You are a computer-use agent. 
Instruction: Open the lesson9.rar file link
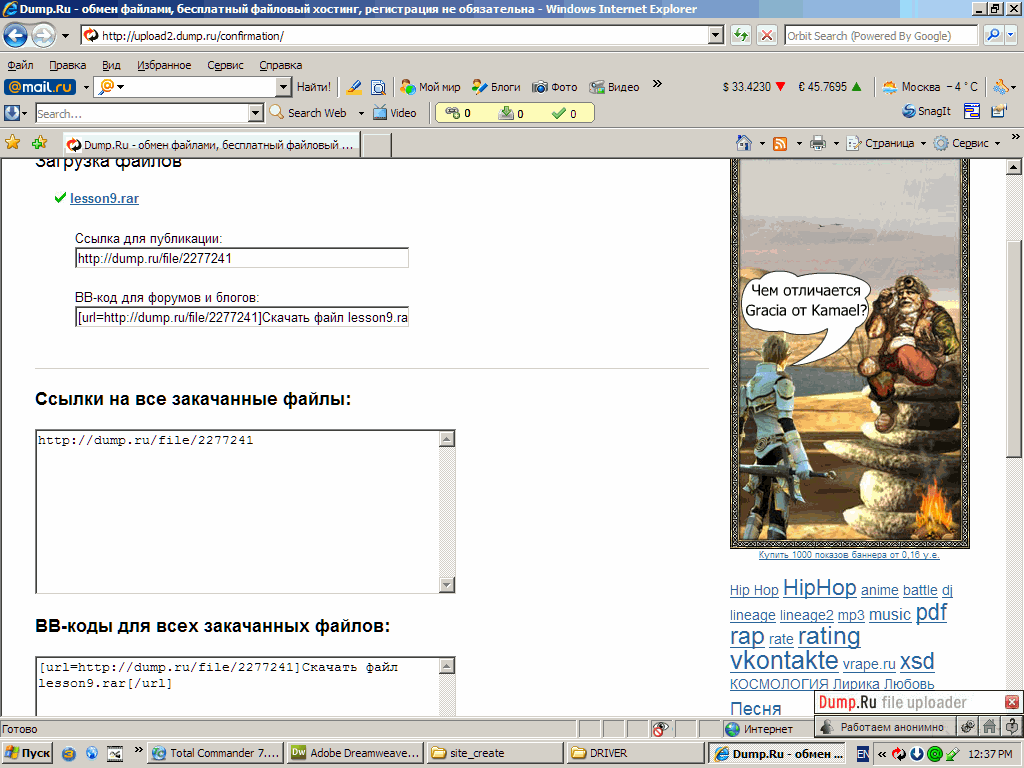(x=104, y=199)
